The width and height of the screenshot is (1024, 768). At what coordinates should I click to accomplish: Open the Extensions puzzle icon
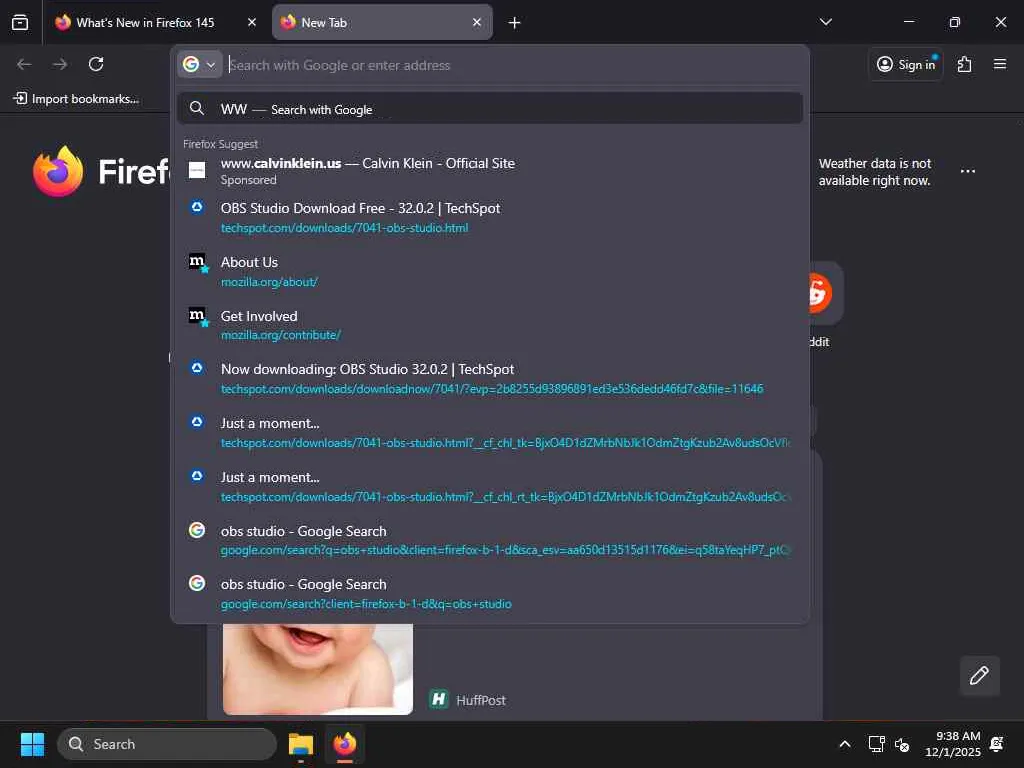pos(964,64)
